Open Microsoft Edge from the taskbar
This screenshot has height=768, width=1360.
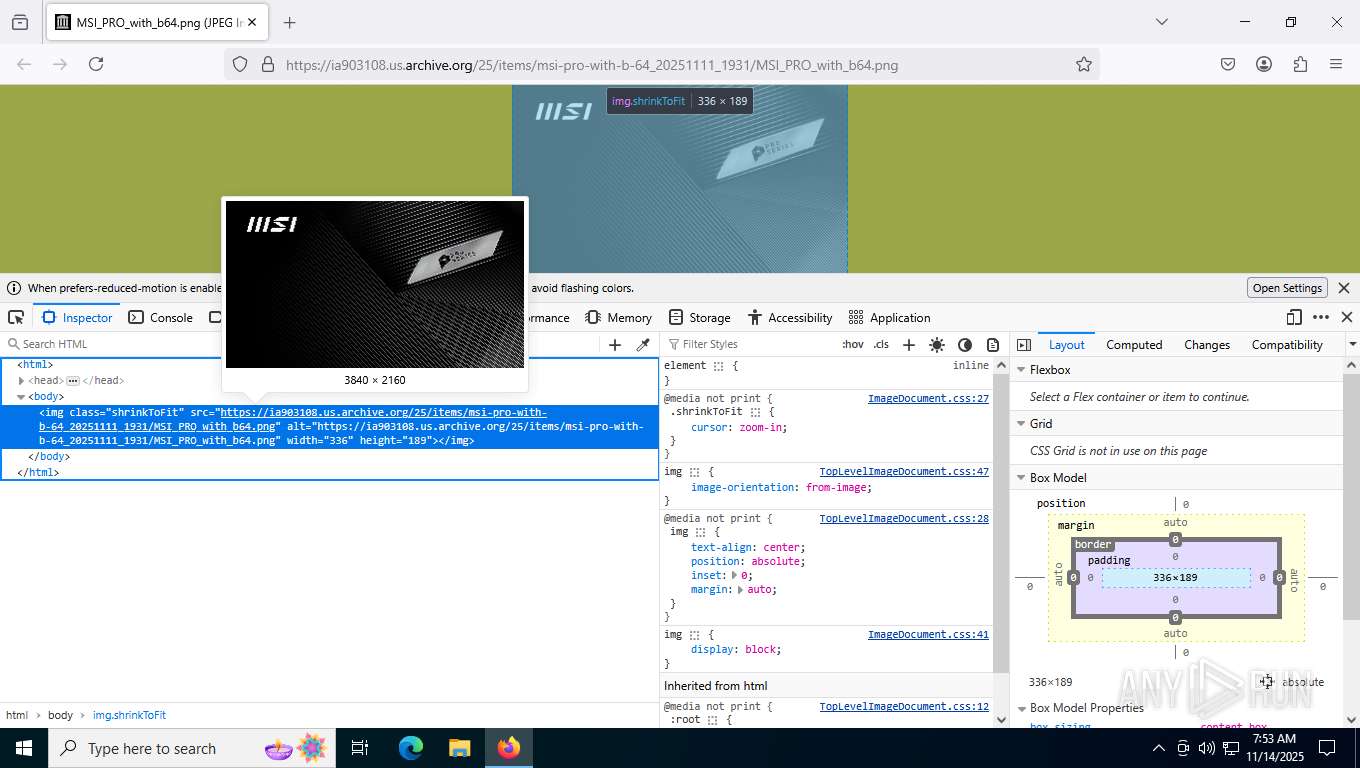coord(411,748)
